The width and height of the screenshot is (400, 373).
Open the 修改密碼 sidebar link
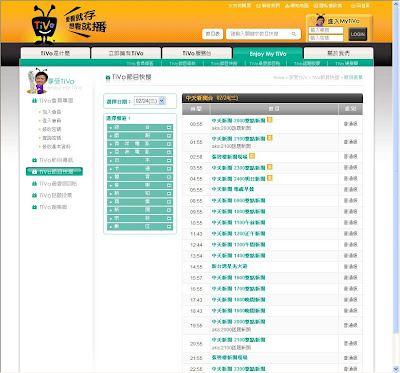click(x=51, y=129)
